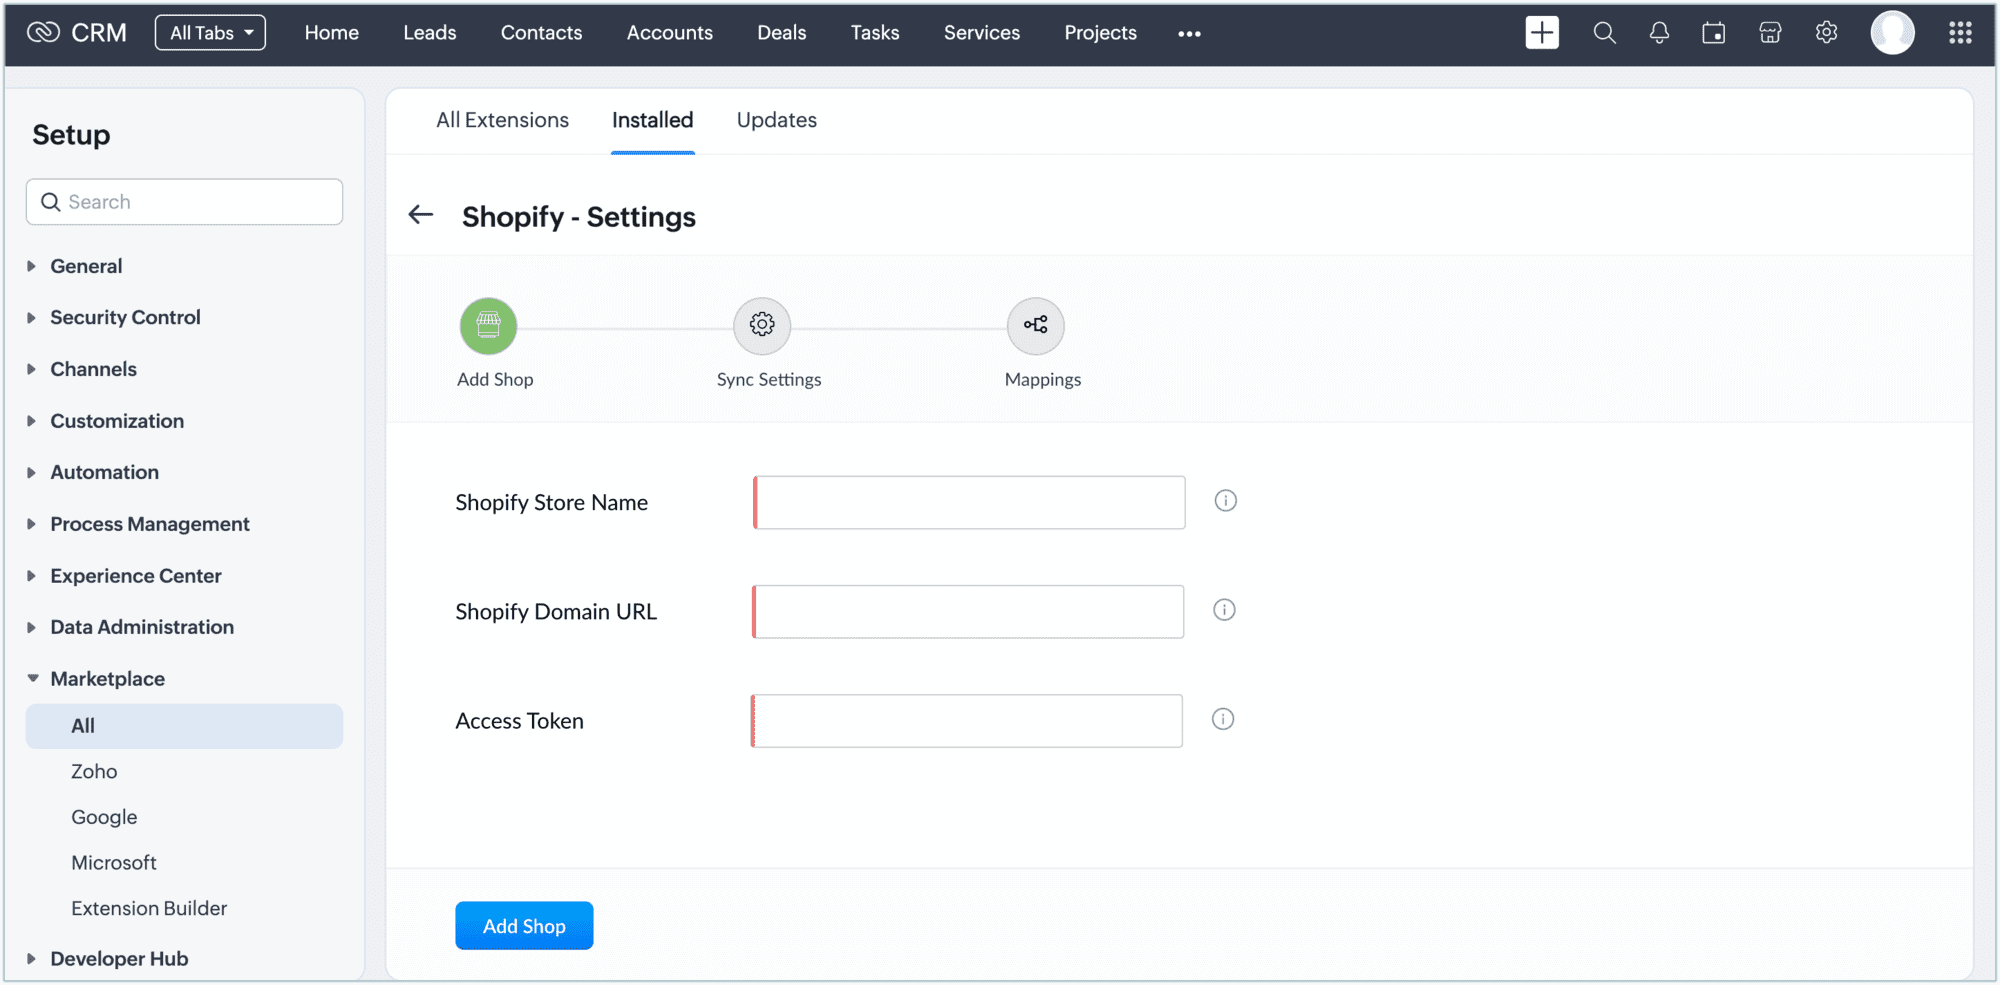This screenshot has height=985, width=2000.
Task: Switch to the Updates tab
Action: [776, 120]
